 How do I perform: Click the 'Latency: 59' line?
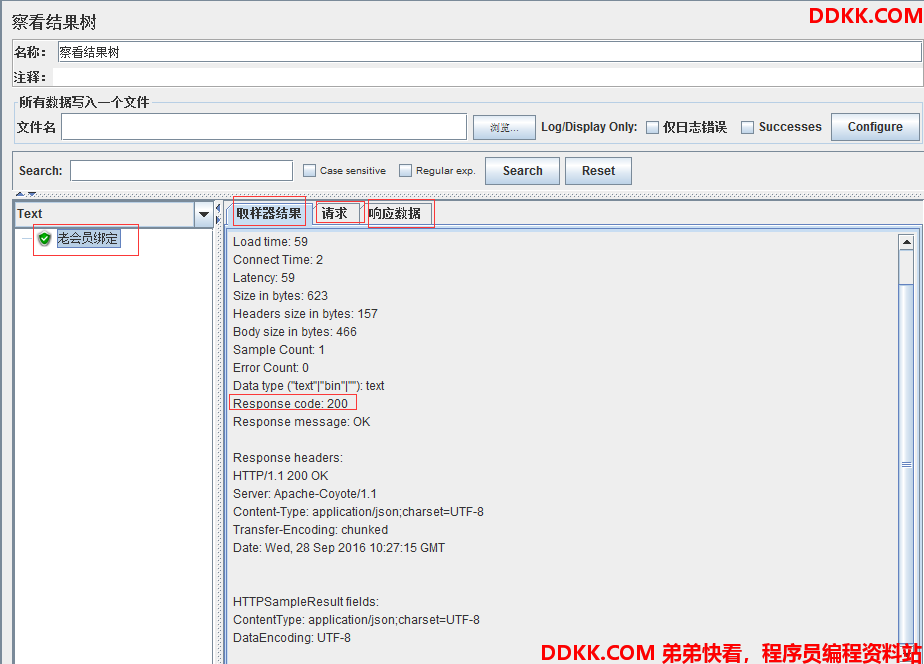pos(263,278)
